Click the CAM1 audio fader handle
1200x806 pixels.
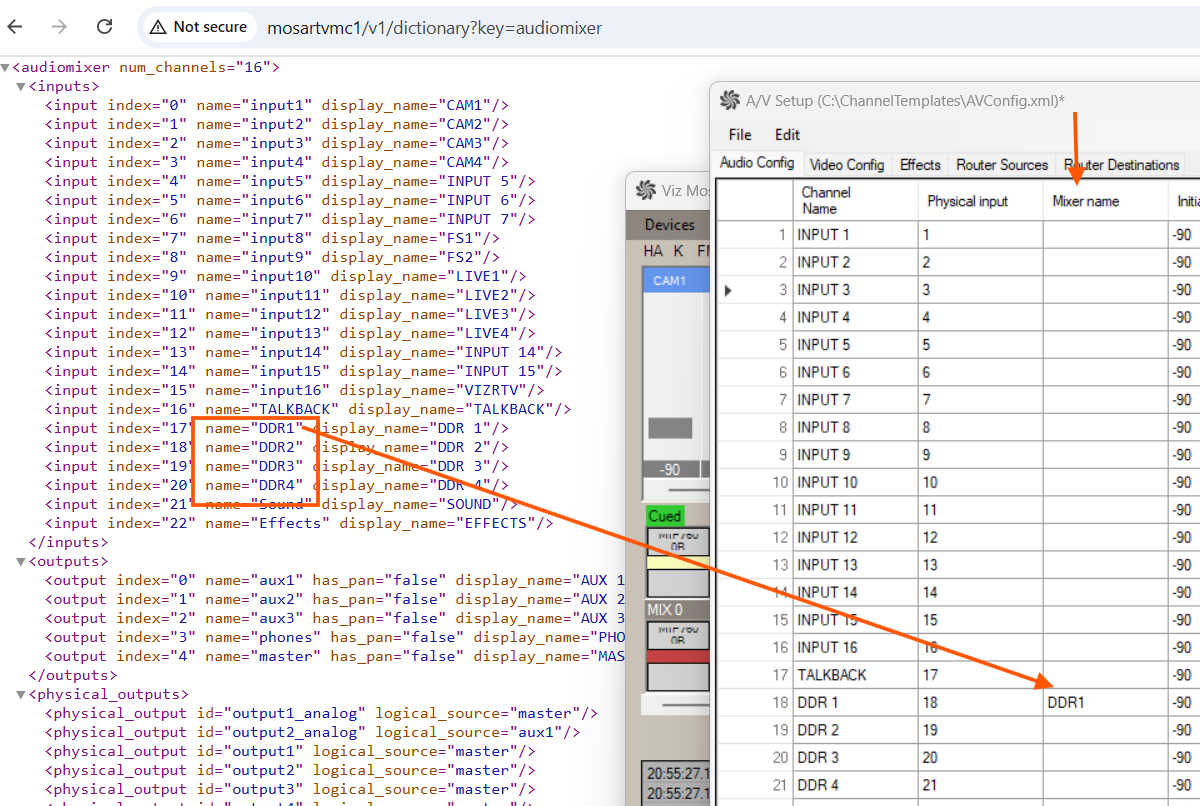[670, 428]
